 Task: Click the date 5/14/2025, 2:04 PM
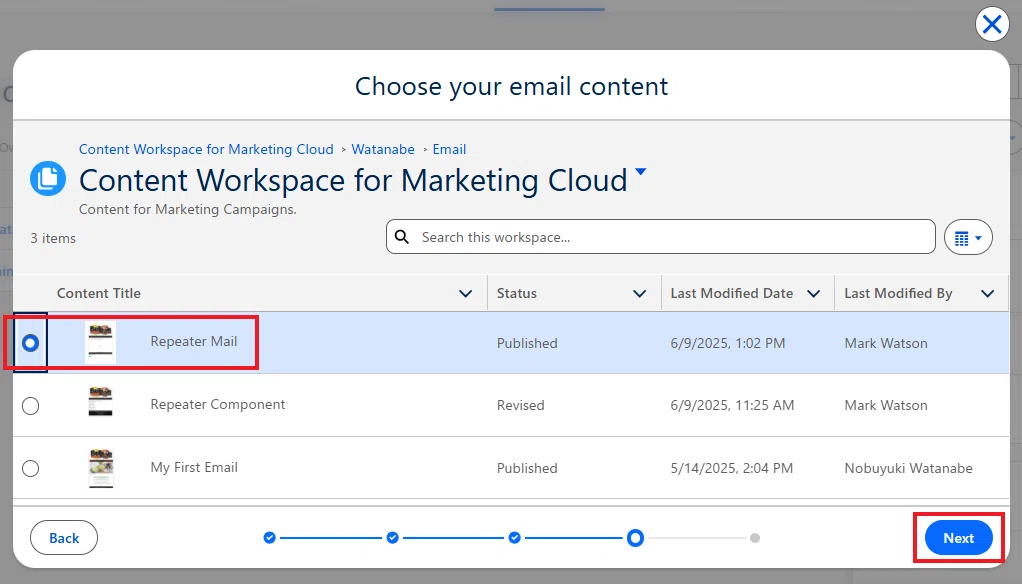point(731,468)
